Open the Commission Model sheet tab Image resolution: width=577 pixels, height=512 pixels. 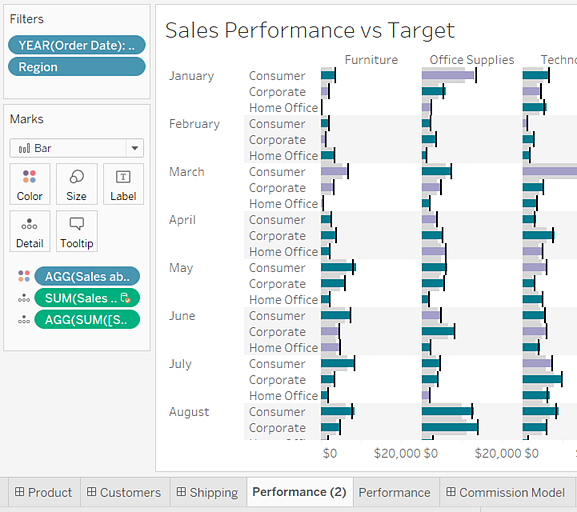click(x=506, y=492)
